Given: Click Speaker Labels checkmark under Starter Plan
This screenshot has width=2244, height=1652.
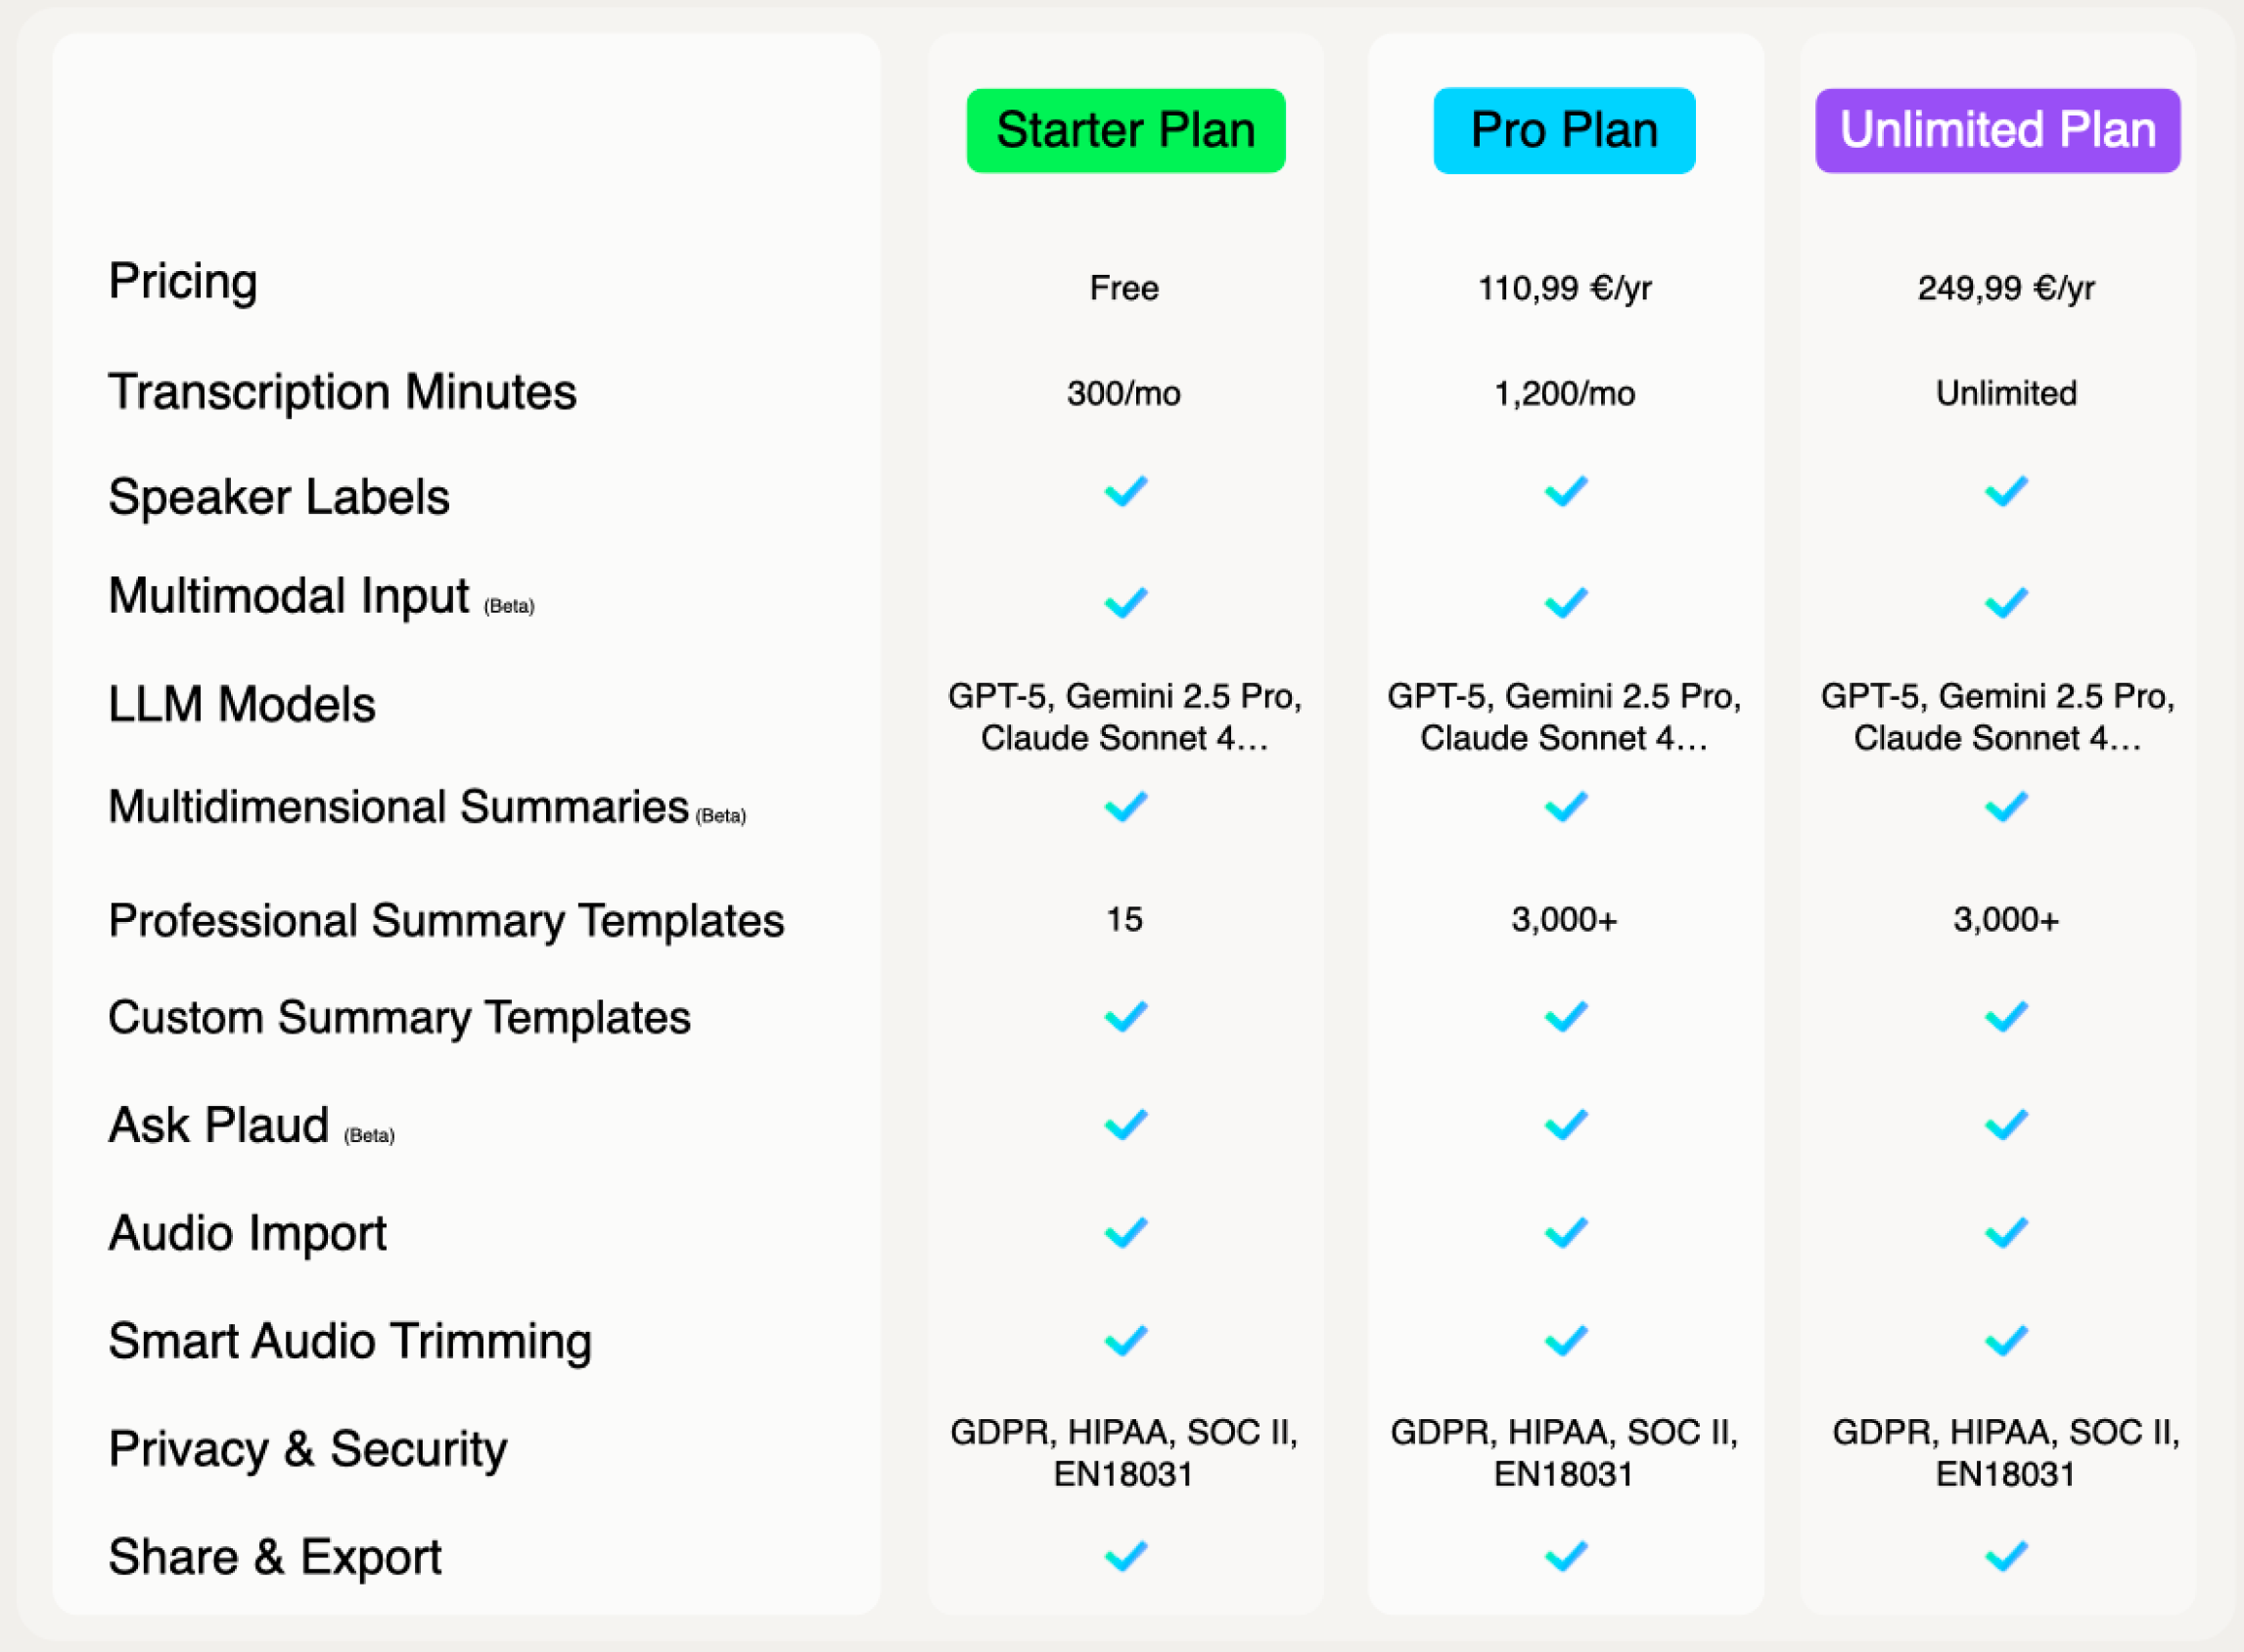Looking at the screenshot, I should [1125, 491].
